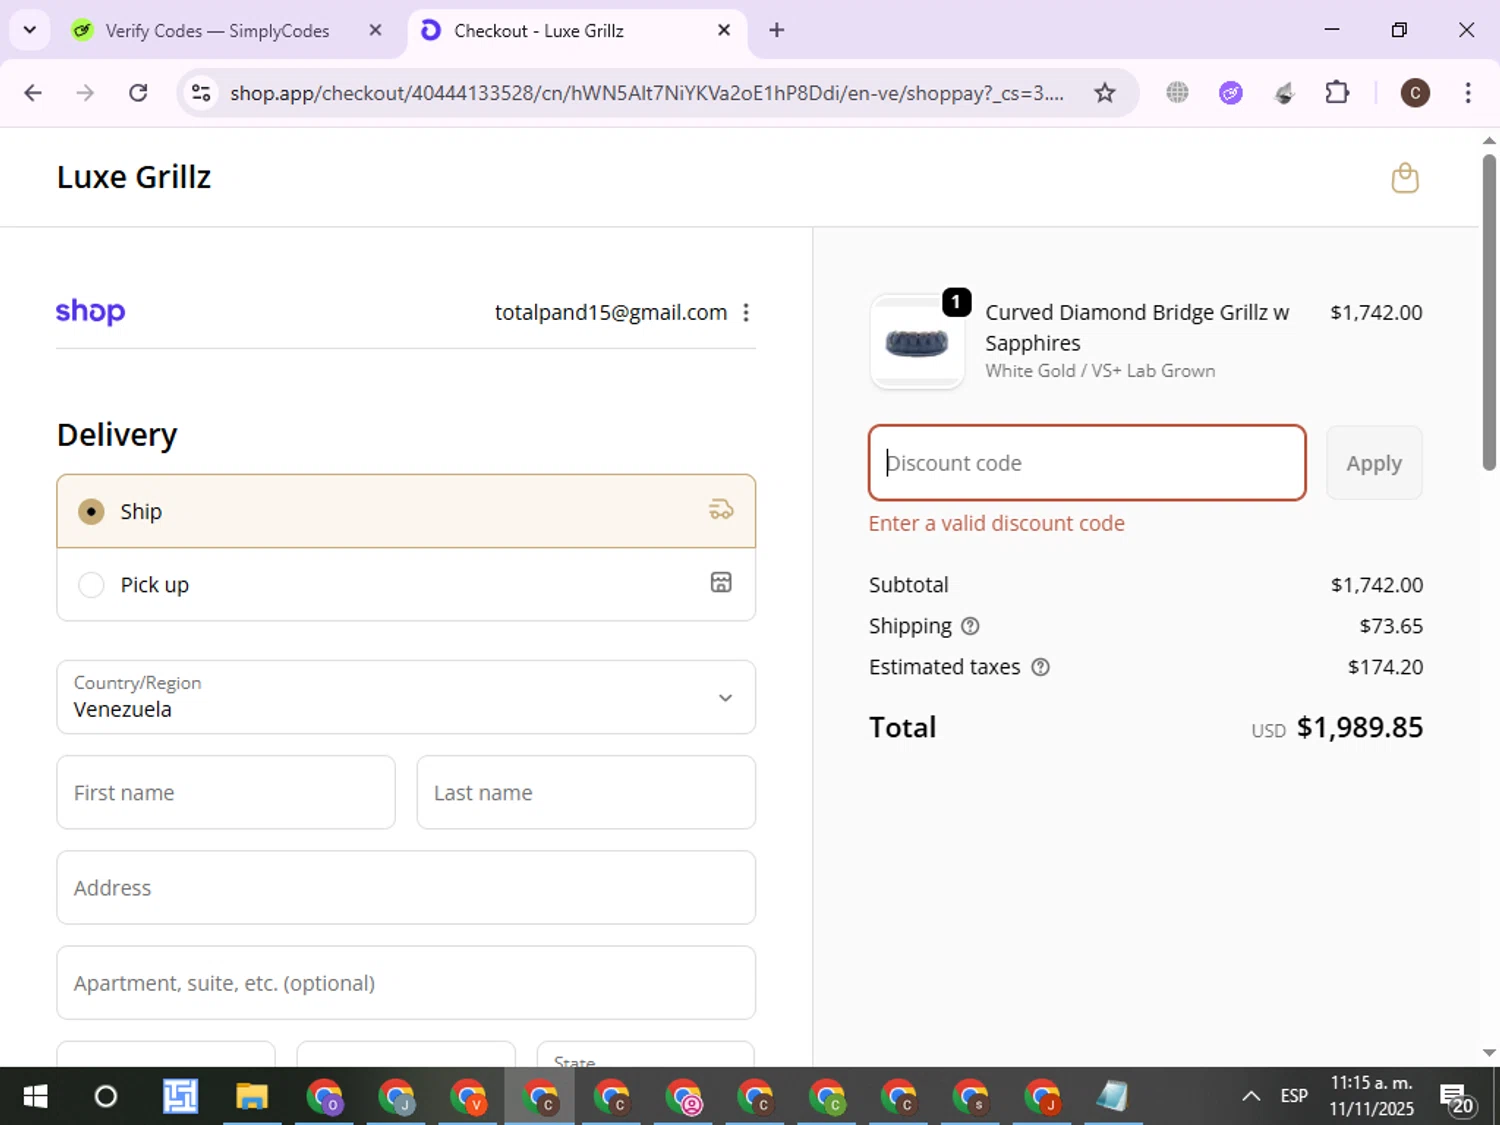Image resolution: width=1500 pixels, height=1125 pixels.
Task: Go back to previous page
Action: tap(33, 93)
